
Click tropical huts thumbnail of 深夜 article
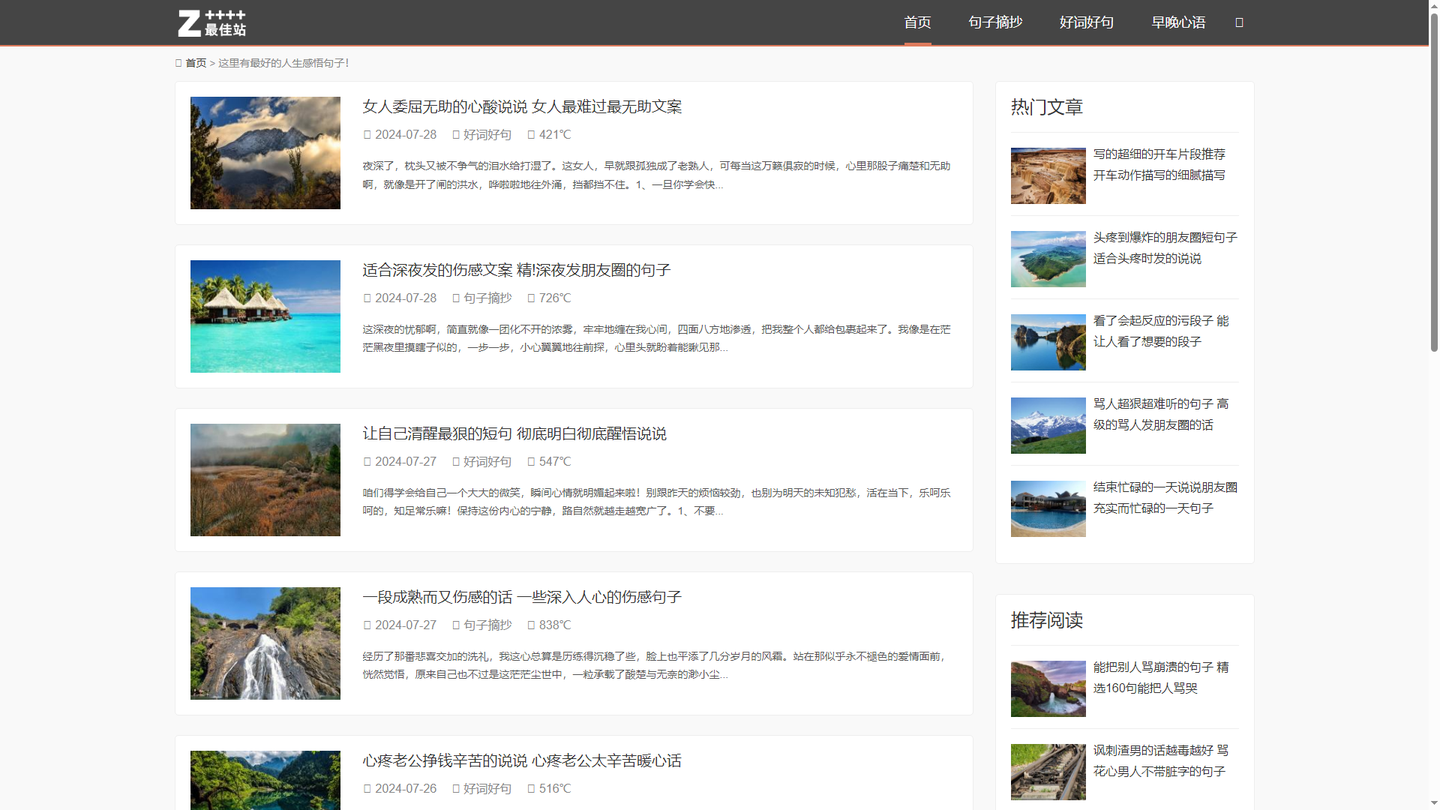point(265,316)
